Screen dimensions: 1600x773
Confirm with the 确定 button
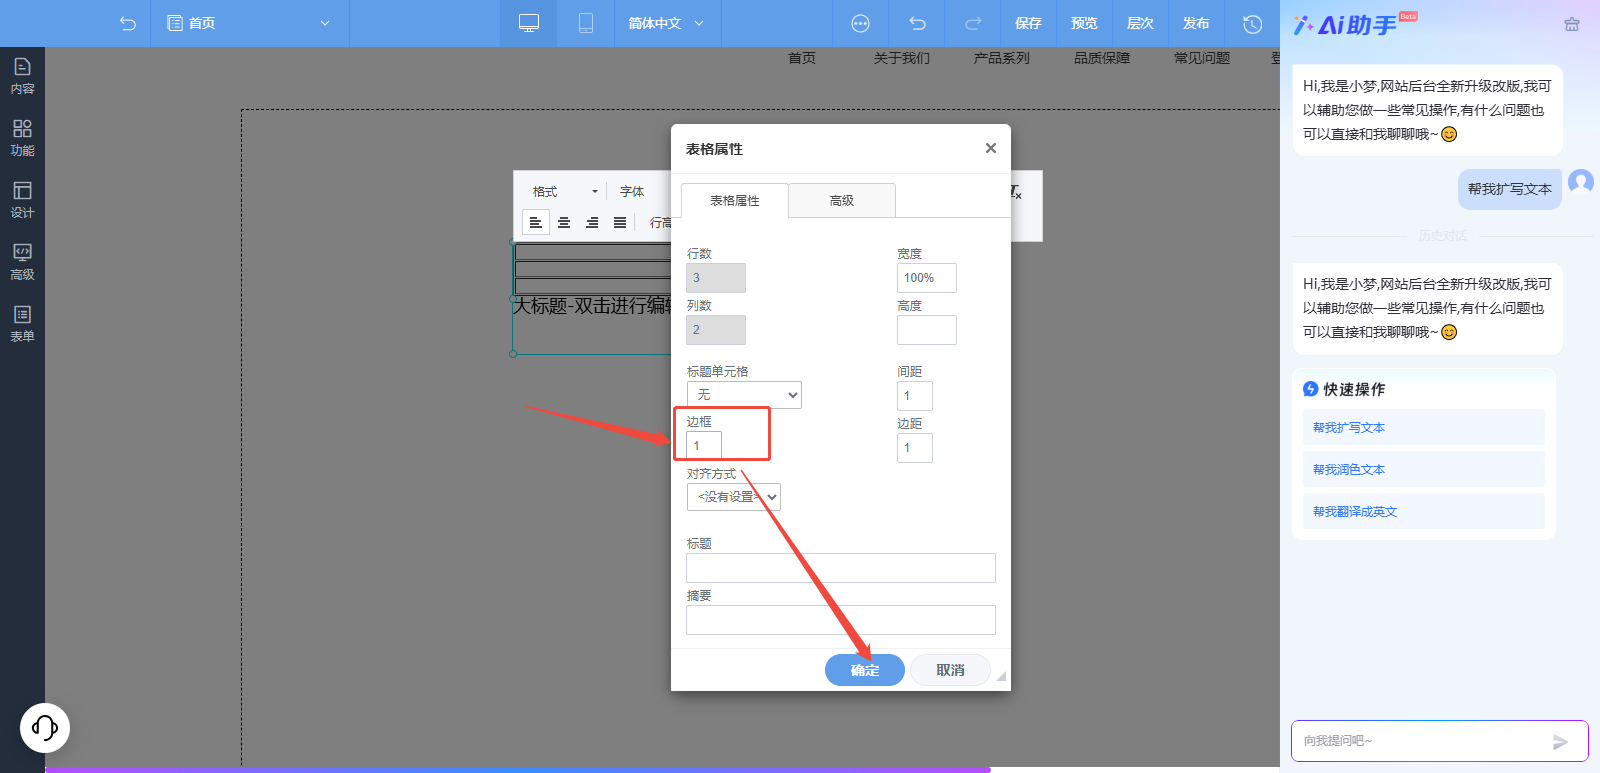point(864,670)
